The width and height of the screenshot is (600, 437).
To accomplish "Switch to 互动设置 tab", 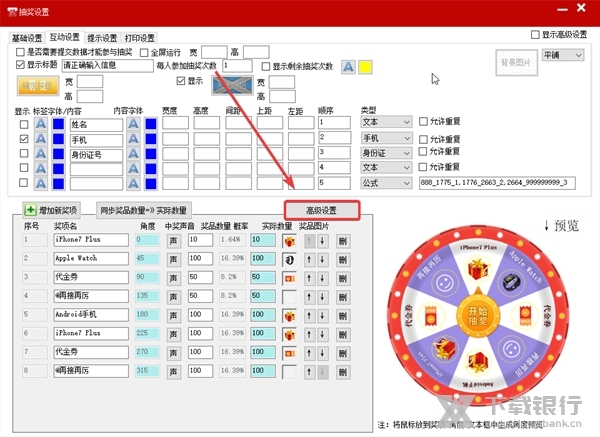I will (65, 37).
